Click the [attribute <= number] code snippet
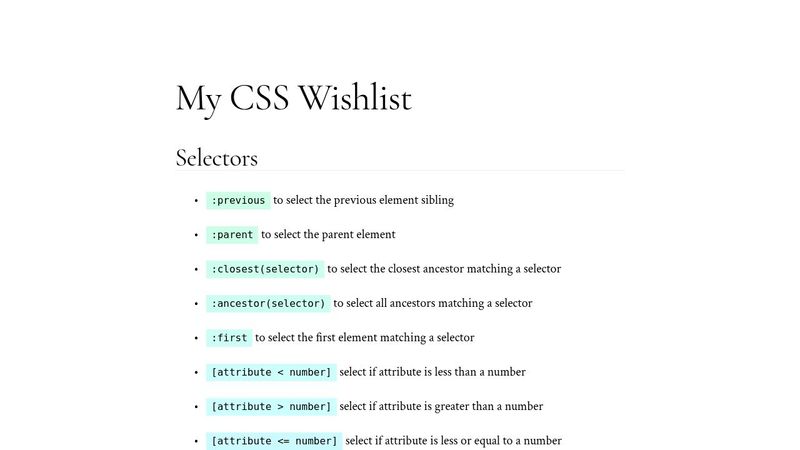 pos(274,441)
